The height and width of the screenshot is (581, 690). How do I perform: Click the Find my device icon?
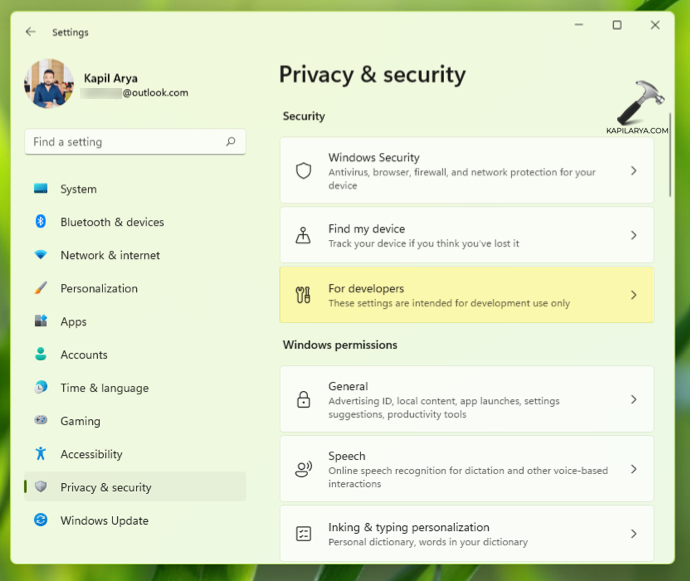[304, 236]
